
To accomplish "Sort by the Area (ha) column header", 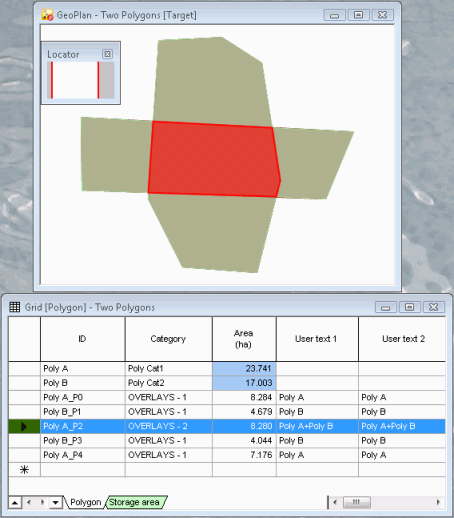I will pyautogui.click(x=244, y=339).
